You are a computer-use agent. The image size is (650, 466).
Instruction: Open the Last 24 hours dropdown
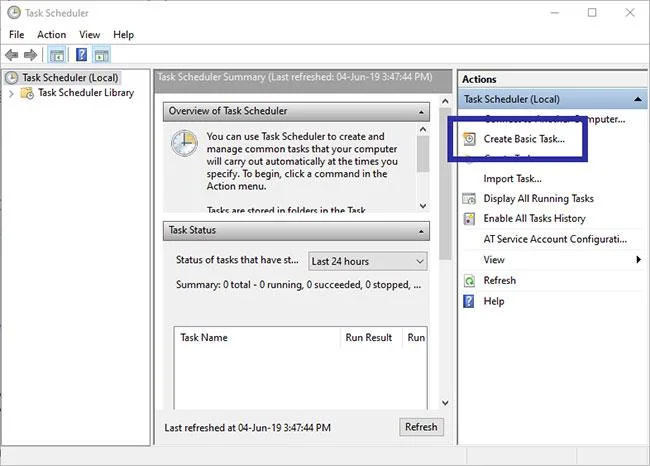point(368,262)
